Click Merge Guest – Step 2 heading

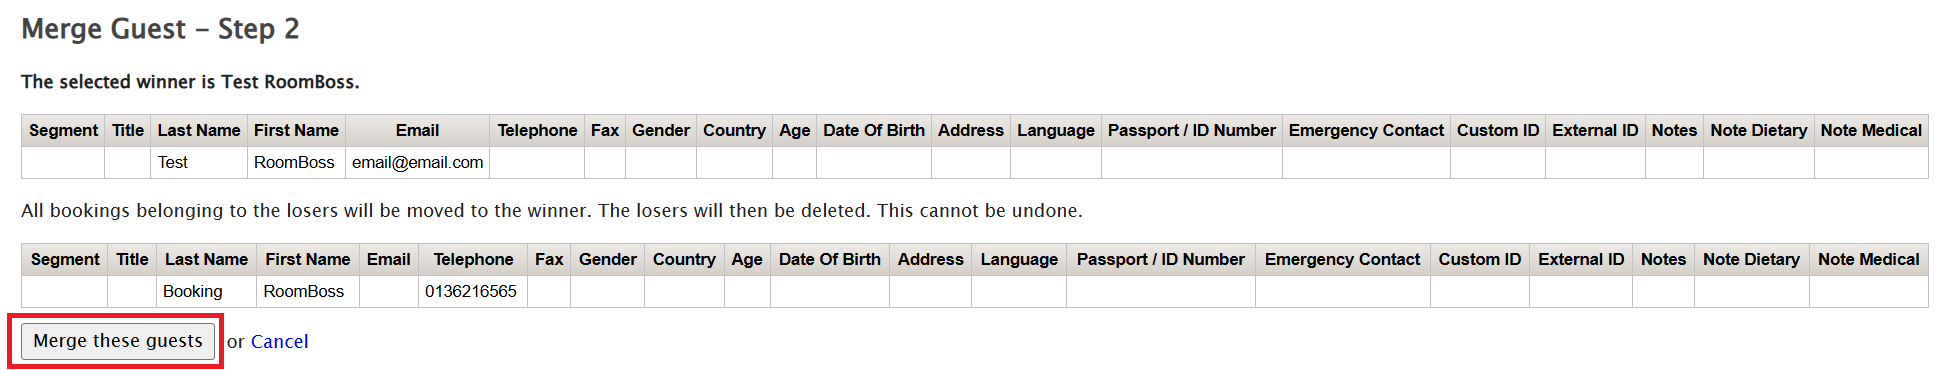pyautogui.click(x=160, y=29)
